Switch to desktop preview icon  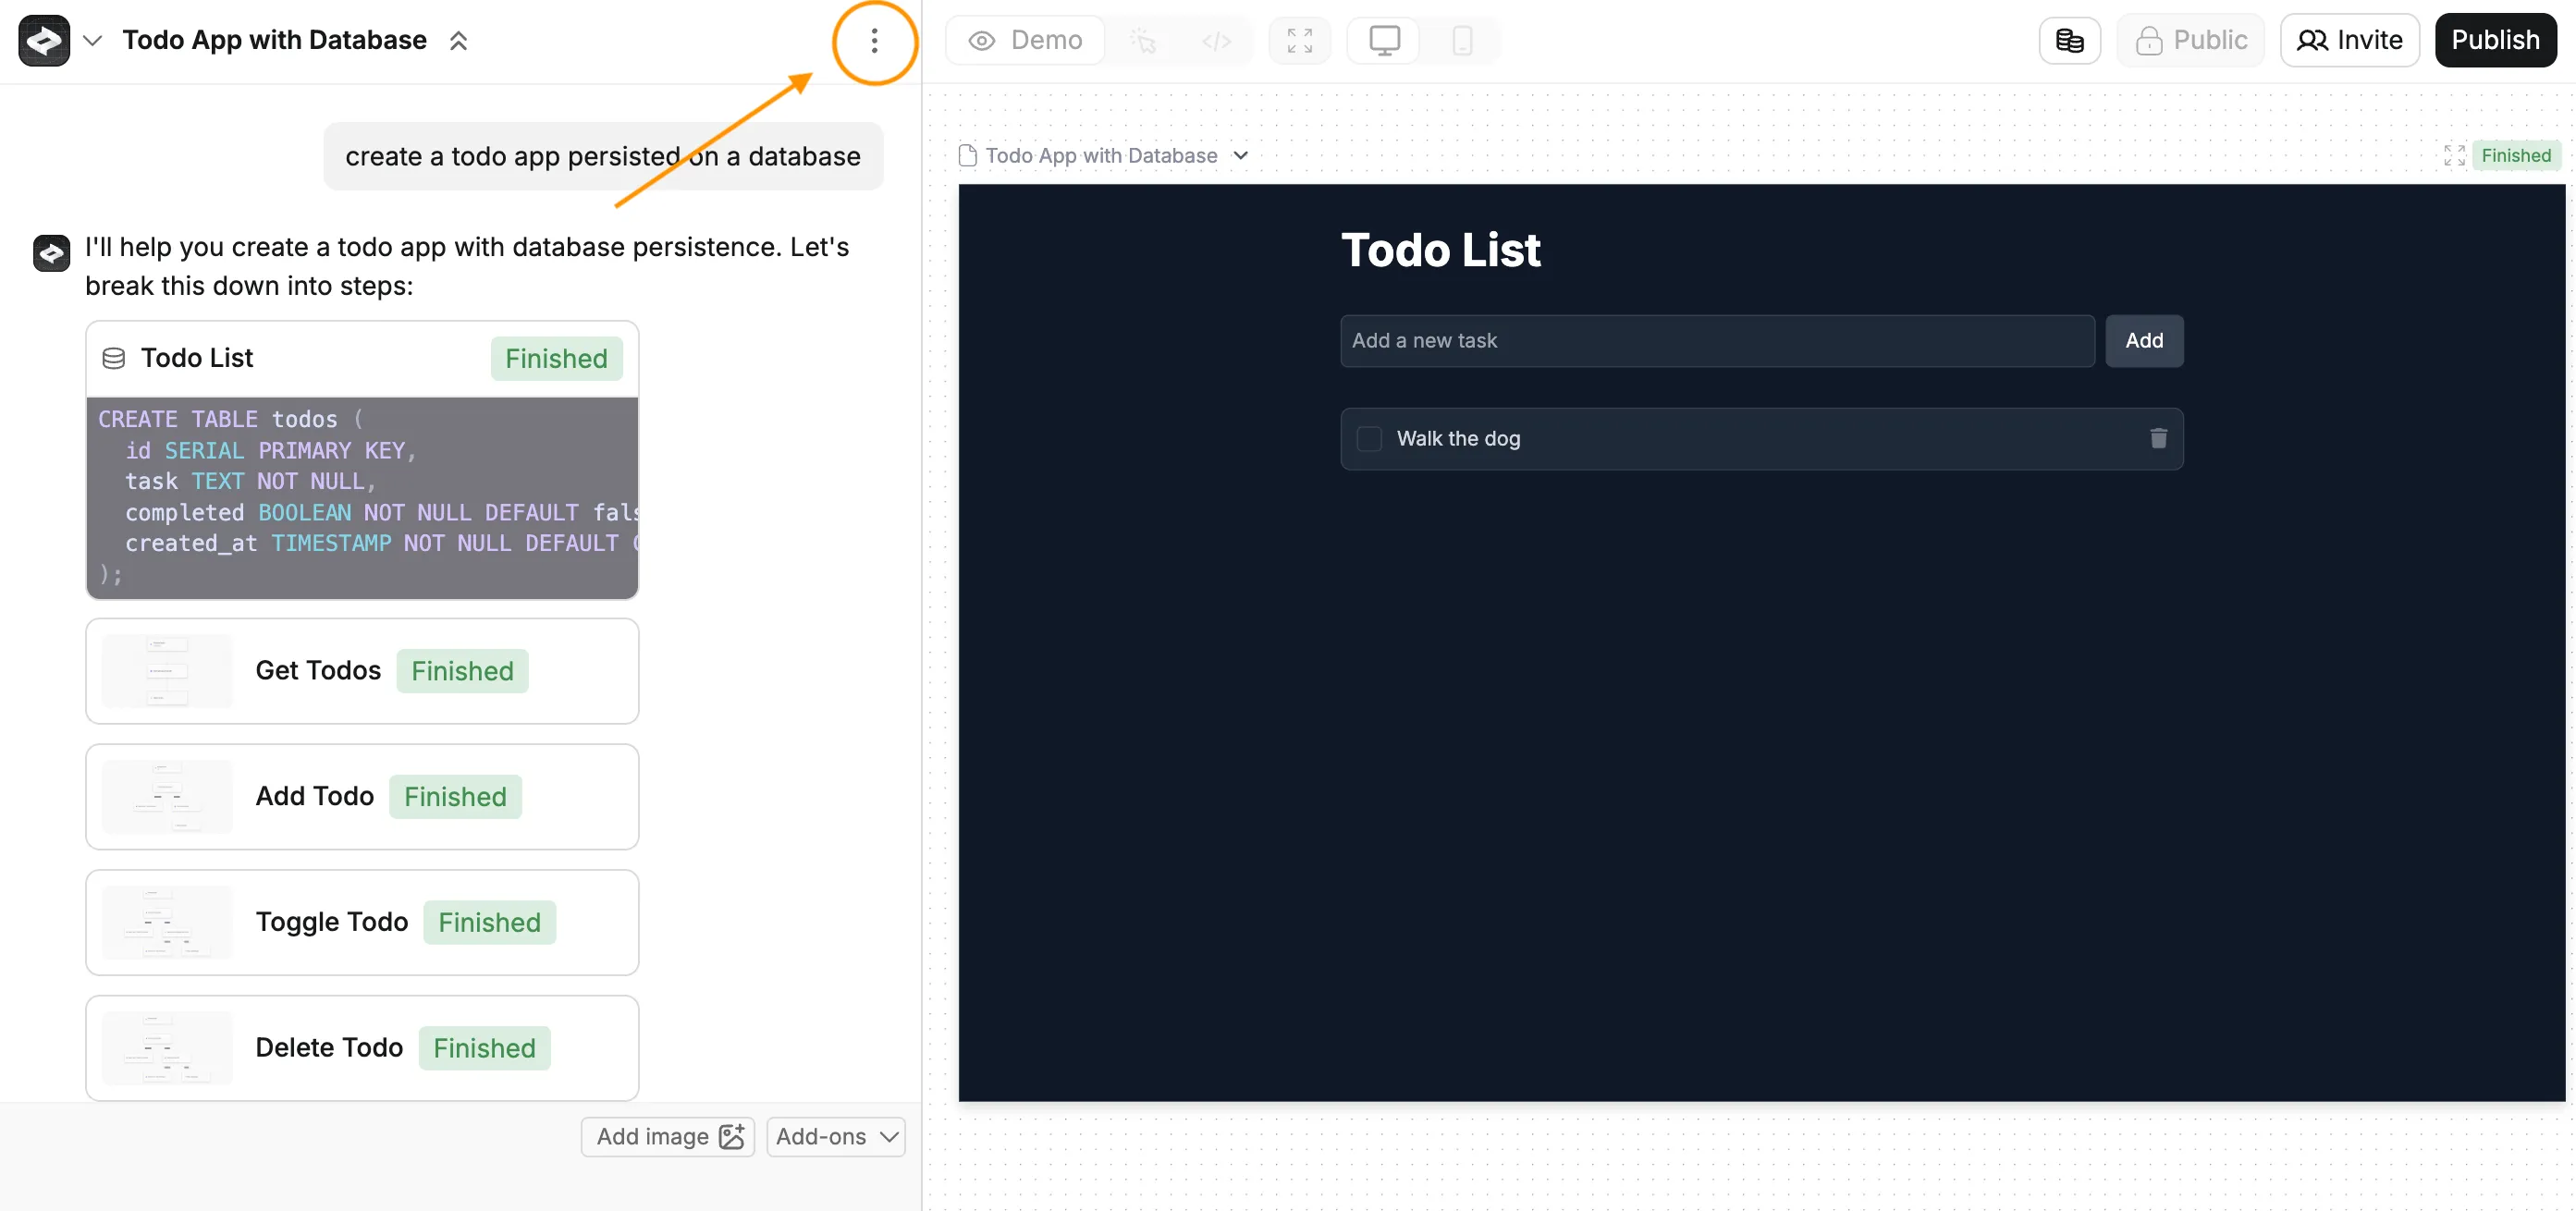[1384, 41]
